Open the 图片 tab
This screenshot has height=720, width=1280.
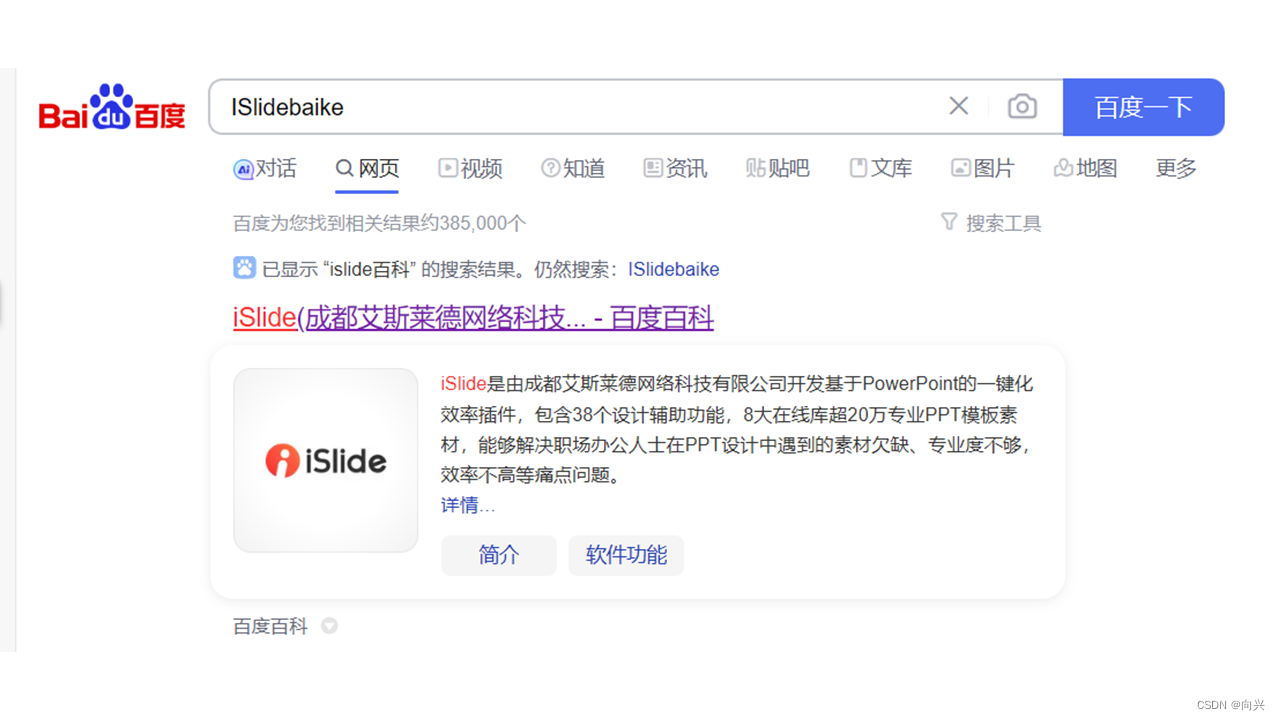[x=982, y=168]
